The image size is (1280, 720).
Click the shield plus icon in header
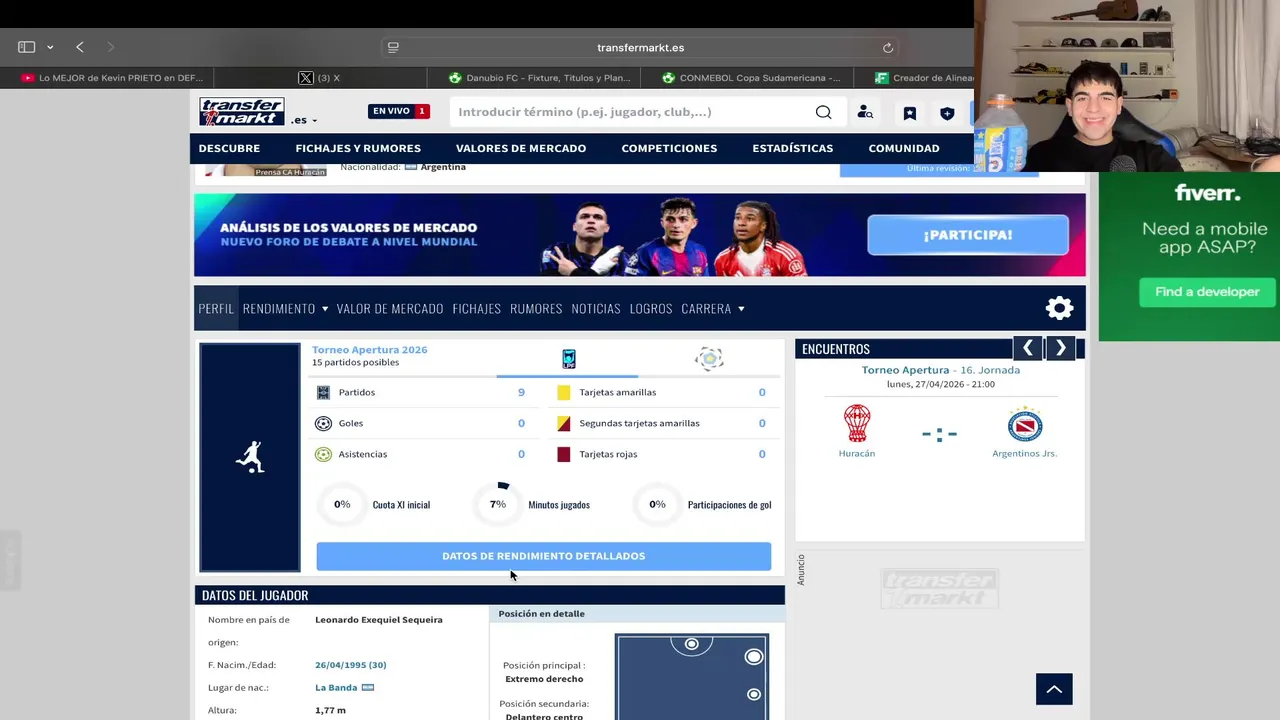(947, 113)
